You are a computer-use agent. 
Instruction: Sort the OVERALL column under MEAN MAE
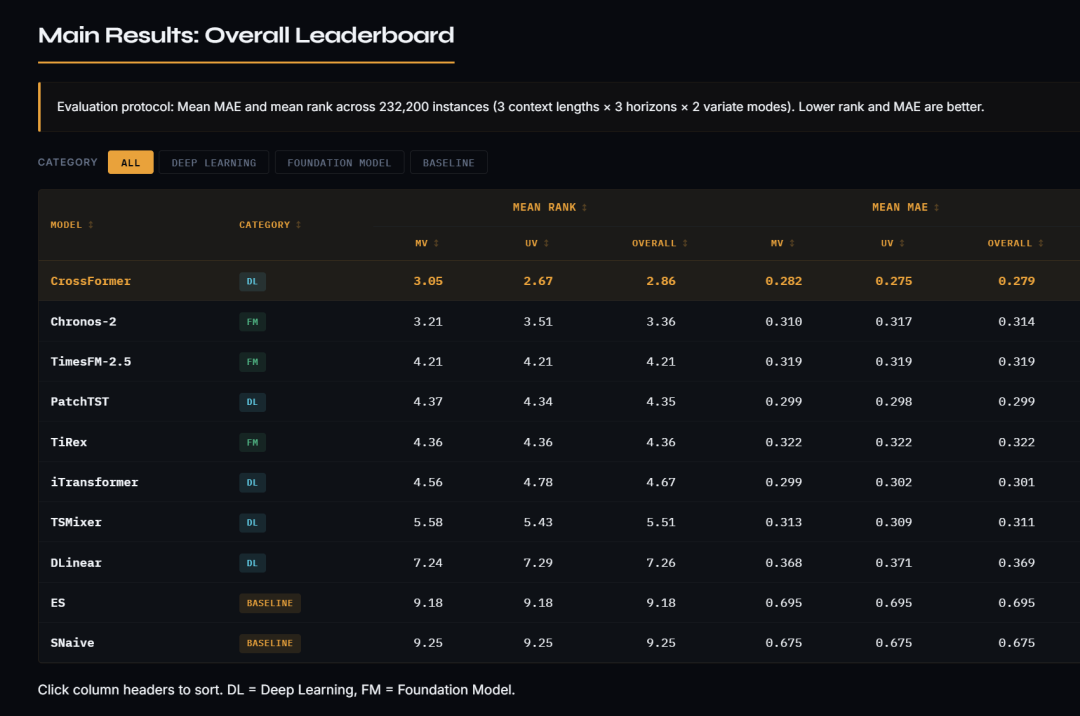click(x=1040, y=243)
